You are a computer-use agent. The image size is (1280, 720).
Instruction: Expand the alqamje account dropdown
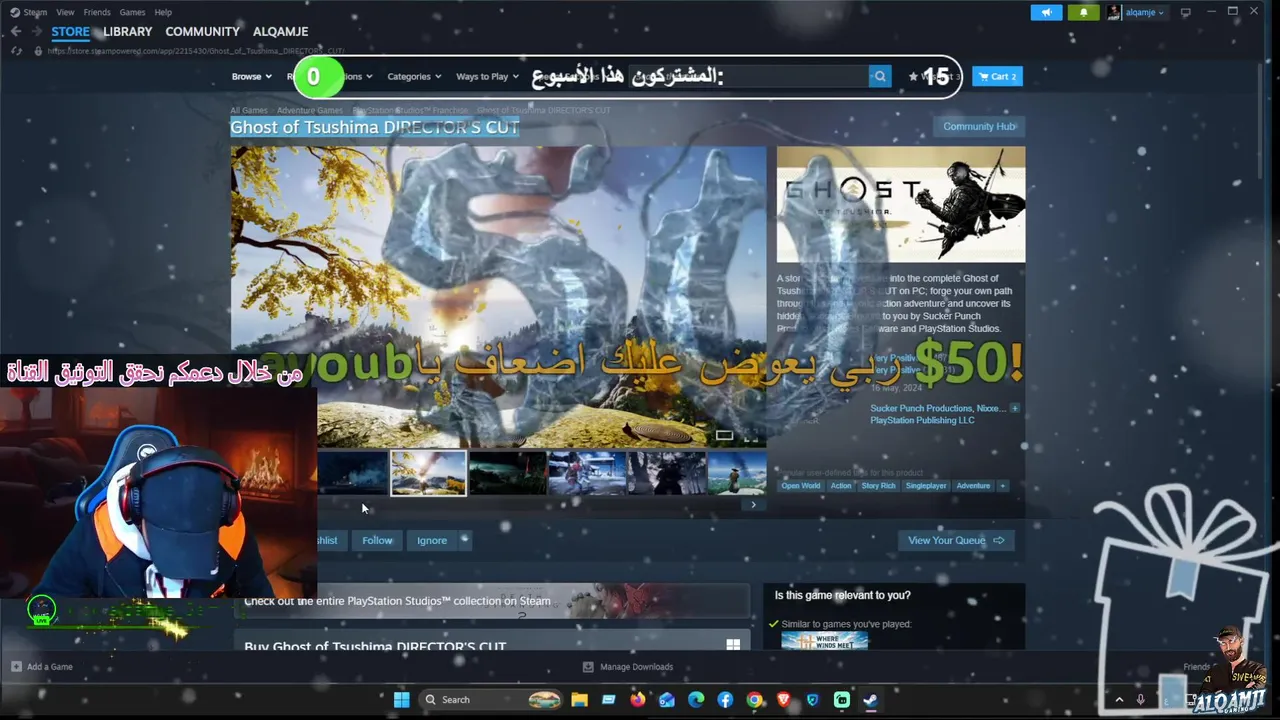point(1161,13)
